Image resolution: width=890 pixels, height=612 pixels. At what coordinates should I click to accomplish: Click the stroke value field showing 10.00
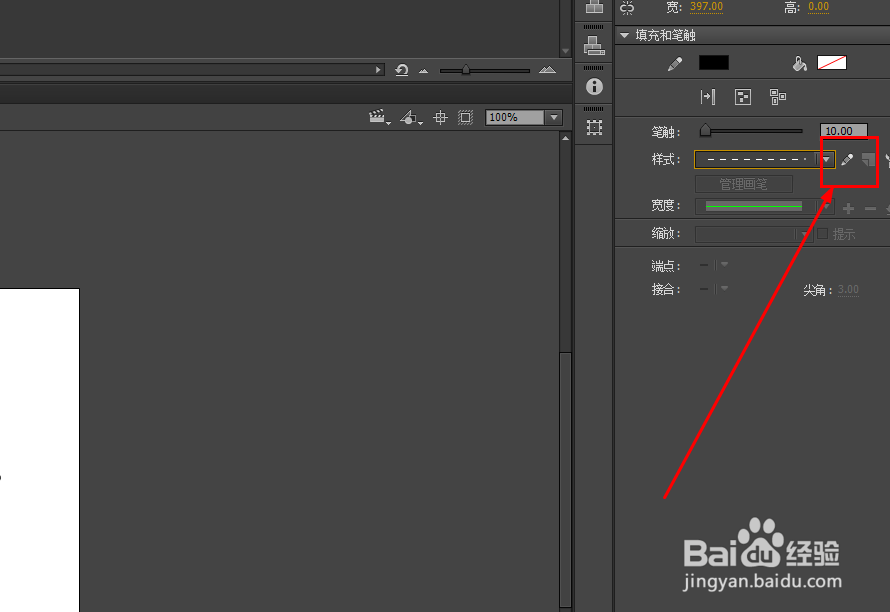pos(843,131)
